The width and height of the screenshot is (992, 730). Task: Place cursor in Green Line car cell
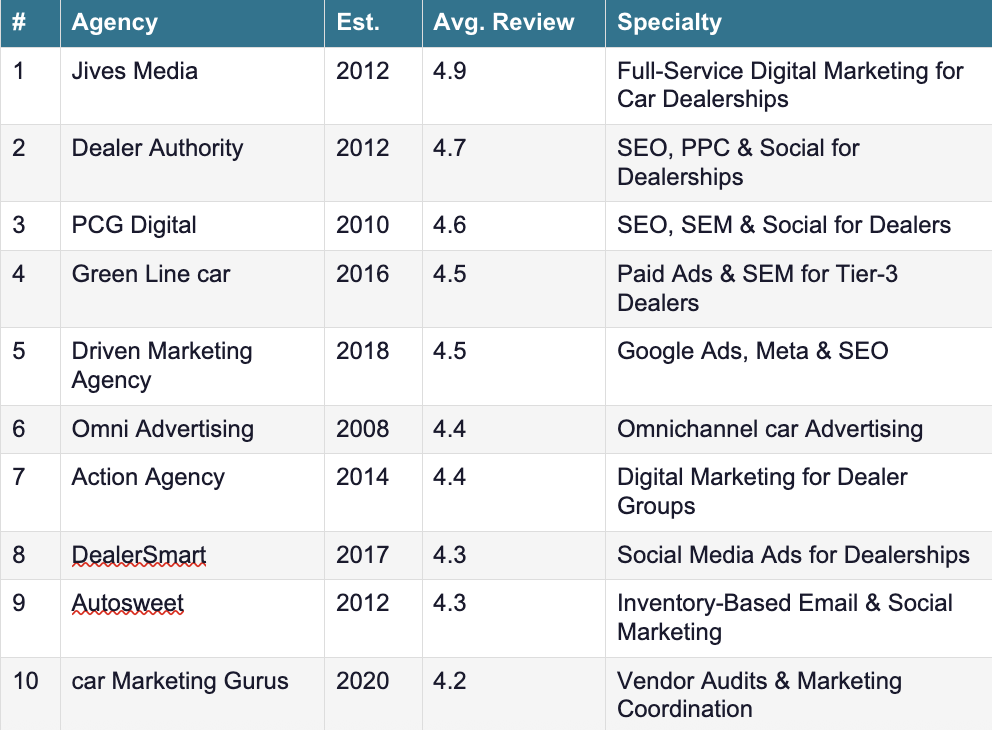(151, 274)
